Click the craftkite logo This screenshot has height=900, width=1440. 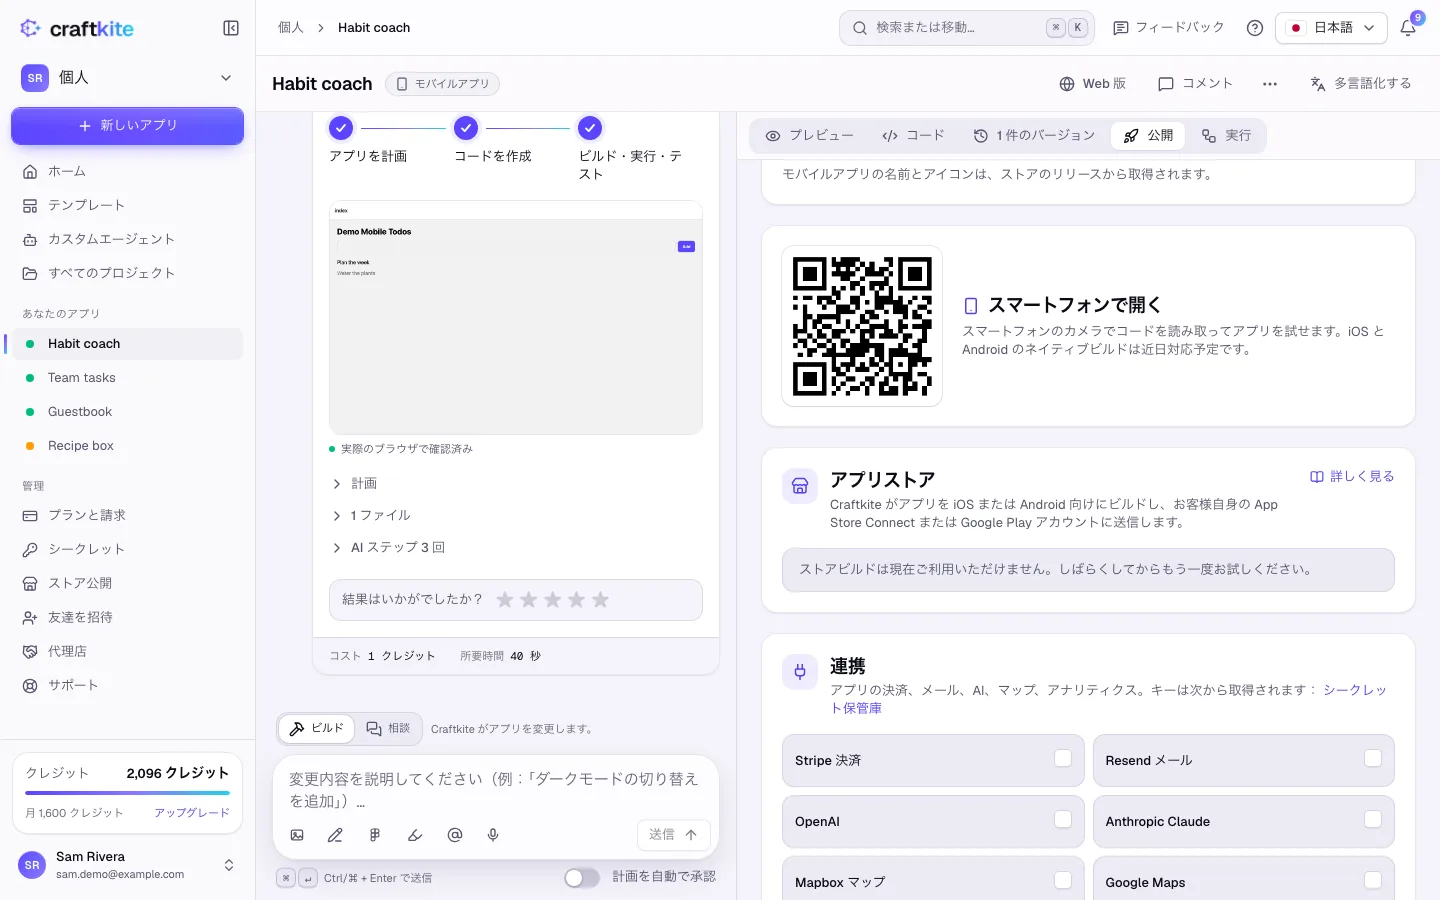click(x=77, y=29)
